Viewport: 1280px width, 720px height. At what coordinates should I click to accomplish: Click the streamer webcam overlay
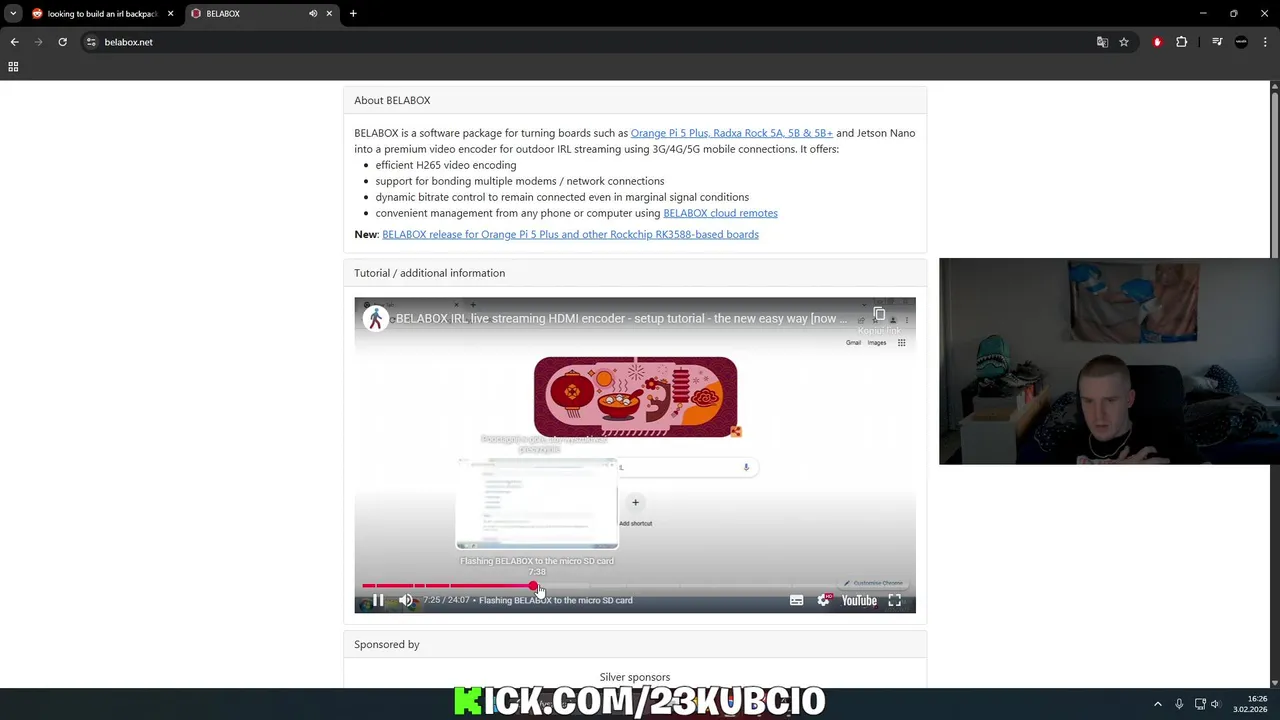1109,361
